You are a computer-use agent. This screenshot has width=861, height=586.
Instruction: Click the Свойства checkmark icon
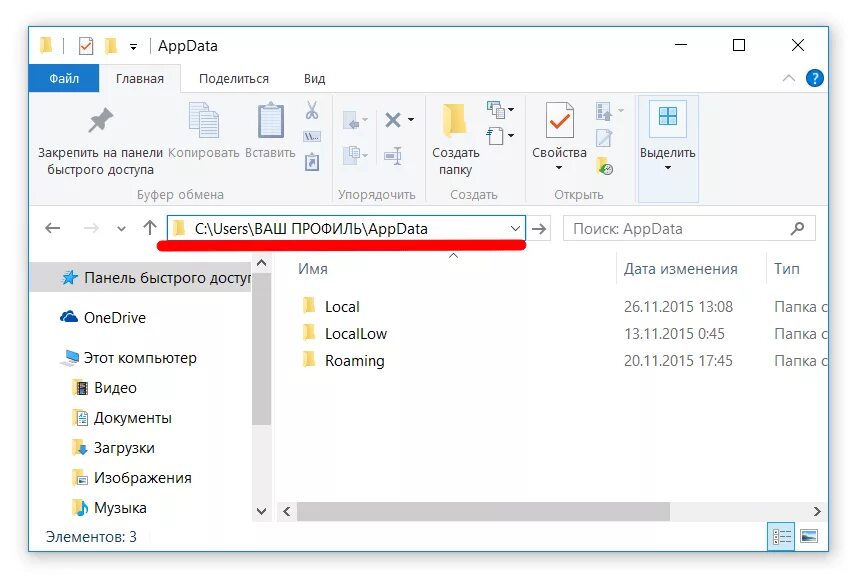click(x=560, y=120)
